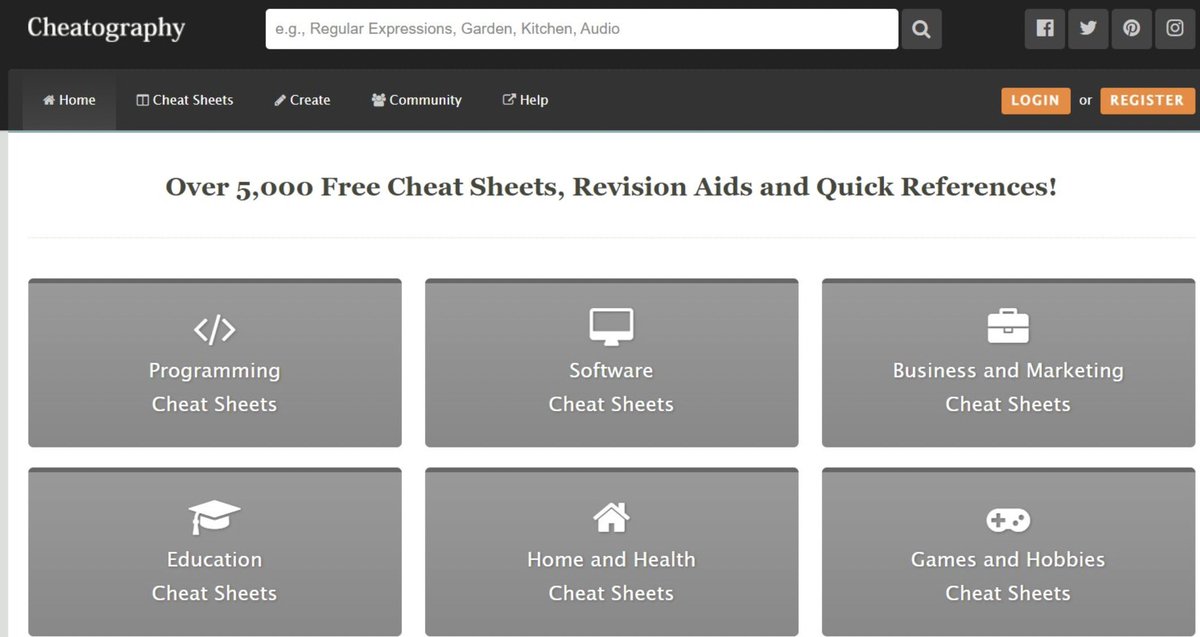Image resolution: width=1200 pixels, height=637 pixels.
Task: Click the house icon for Home and Health
Action: coord(611,517)
